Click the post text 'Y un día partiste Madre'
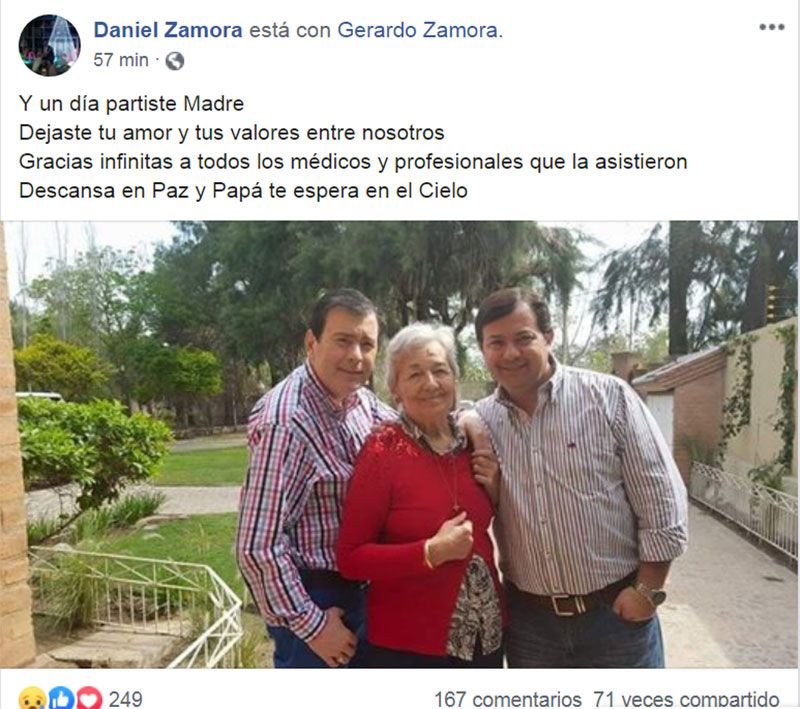Screen dimensions: 800x709 coord(132,104)
